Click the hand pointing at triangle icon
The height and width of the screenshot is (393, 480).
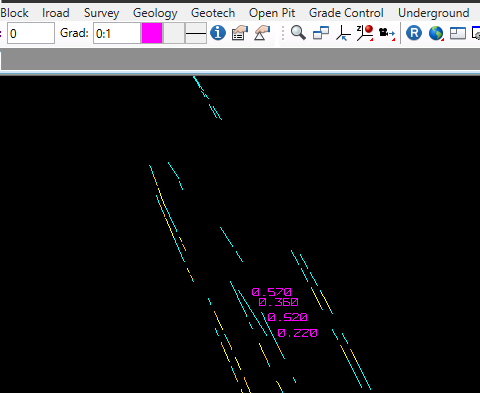click(x=262, y=33)
